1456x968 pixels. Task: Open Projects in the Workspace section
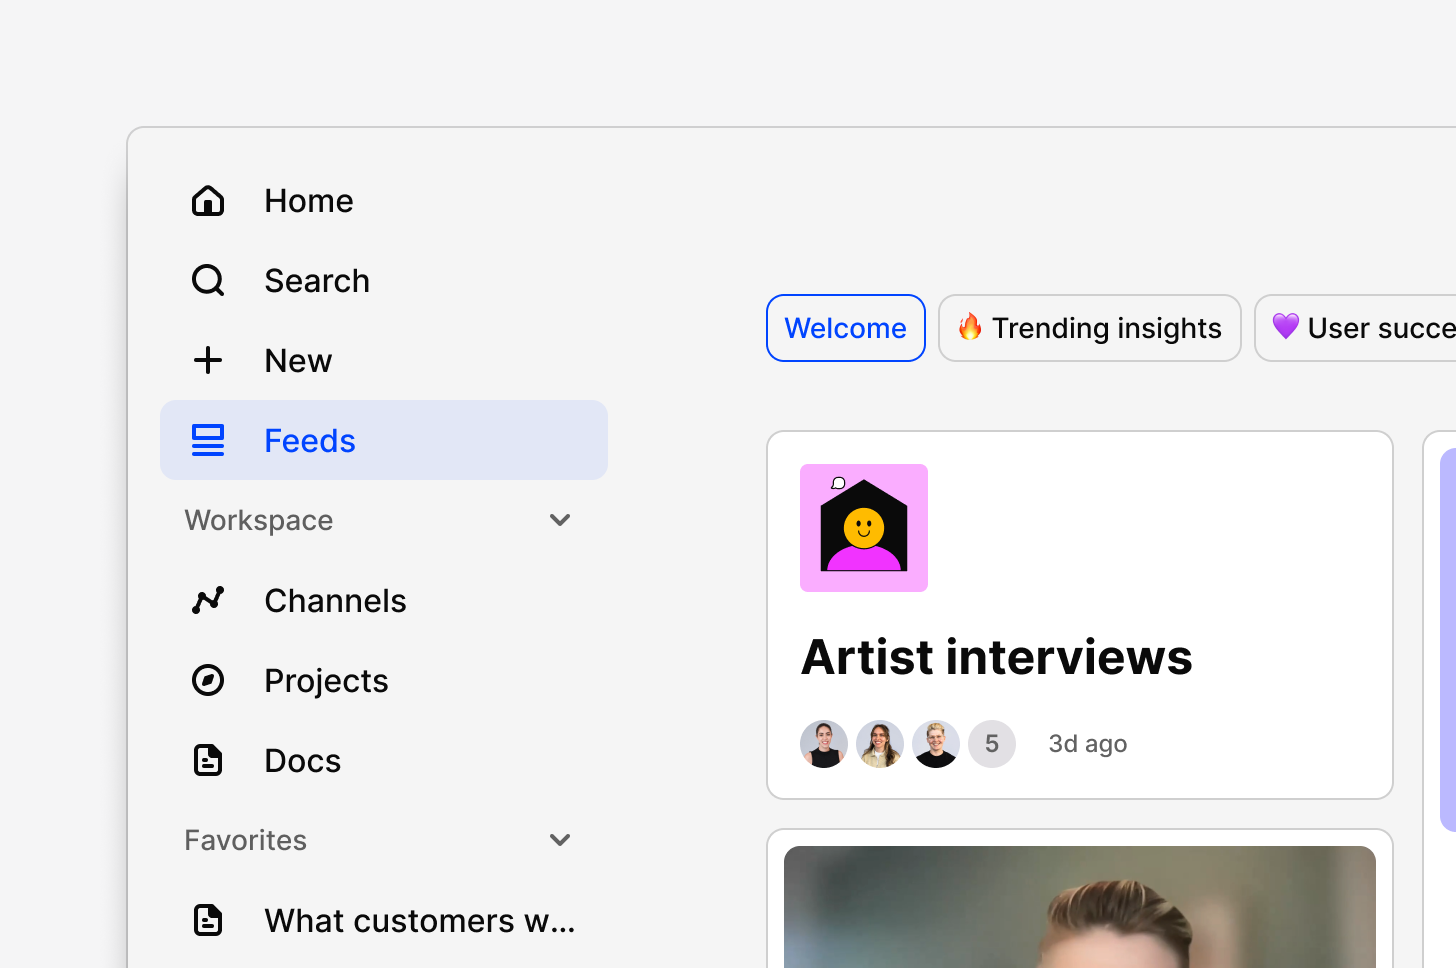[x=384, y=680]
